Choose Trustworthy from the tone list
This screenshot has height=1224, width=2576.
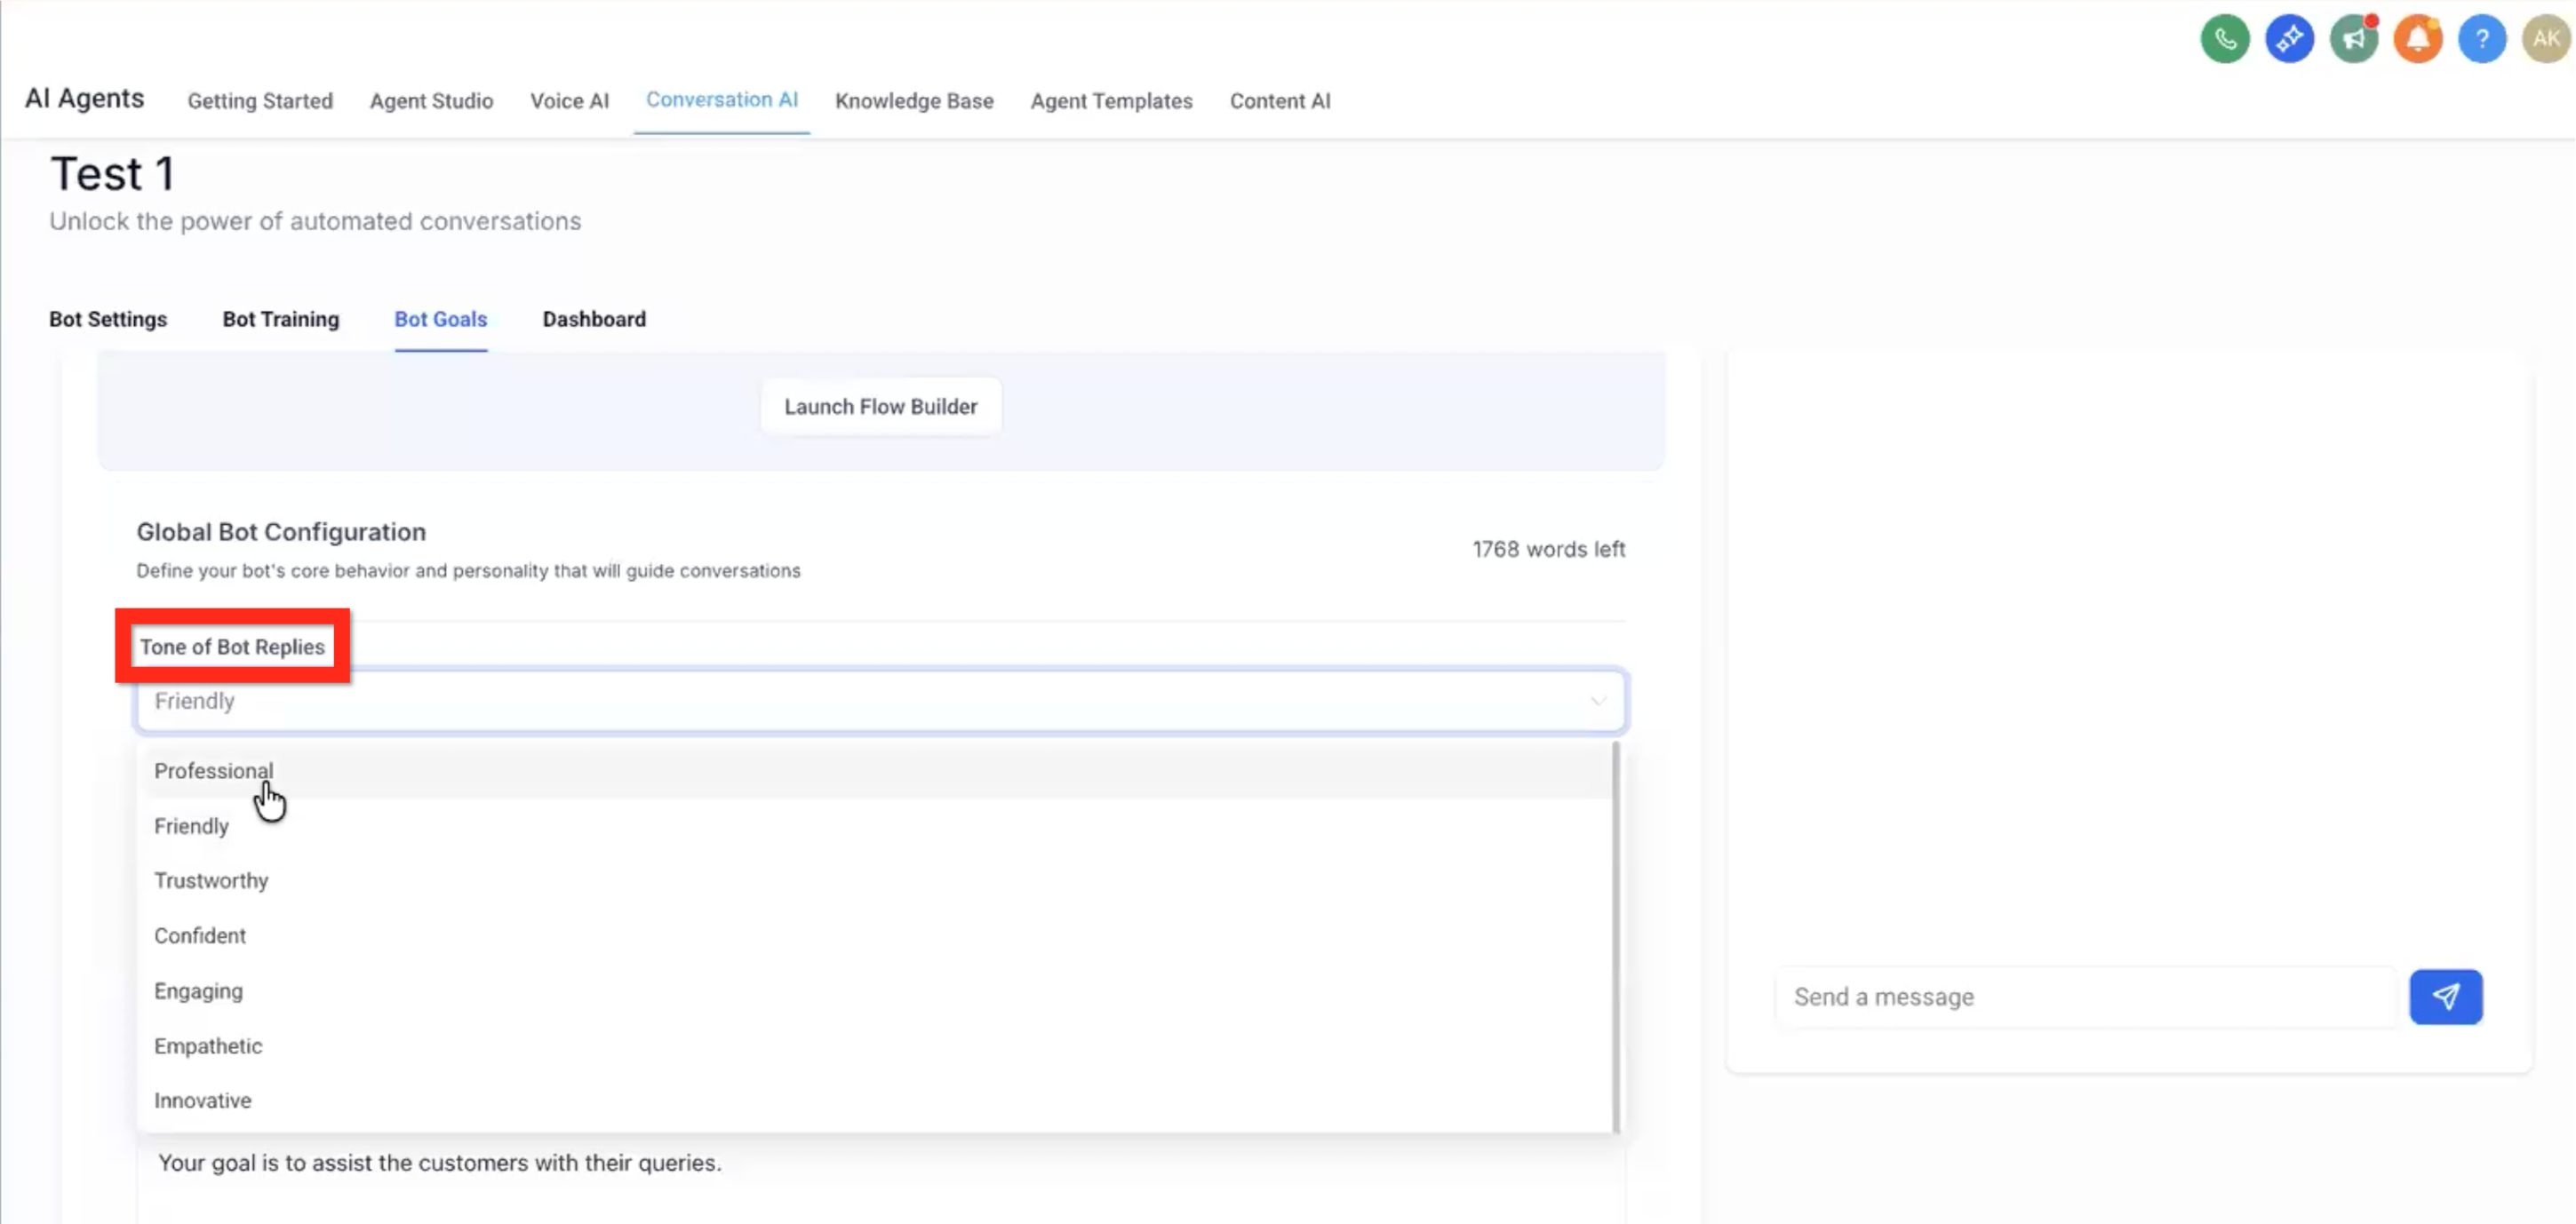pos(876,881)
